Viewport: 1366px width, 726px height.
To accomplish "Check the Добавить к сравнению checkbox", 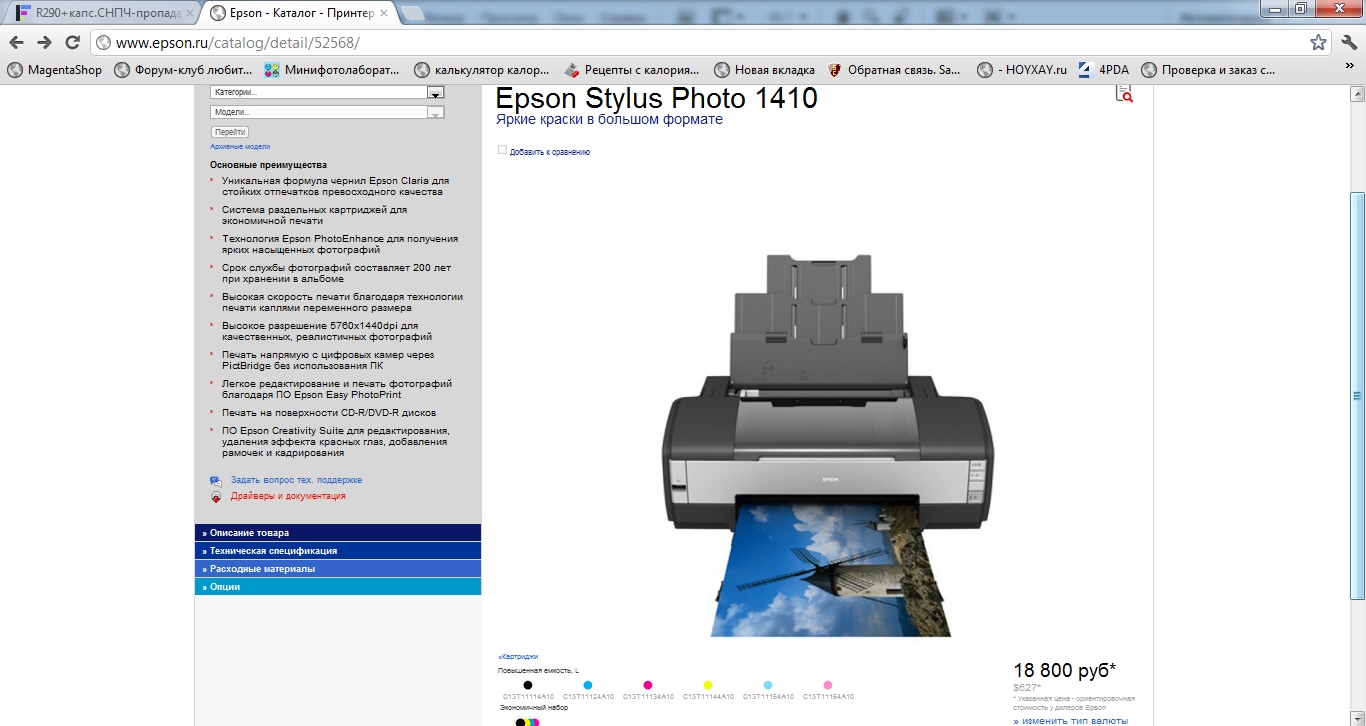I will point(503,150).
